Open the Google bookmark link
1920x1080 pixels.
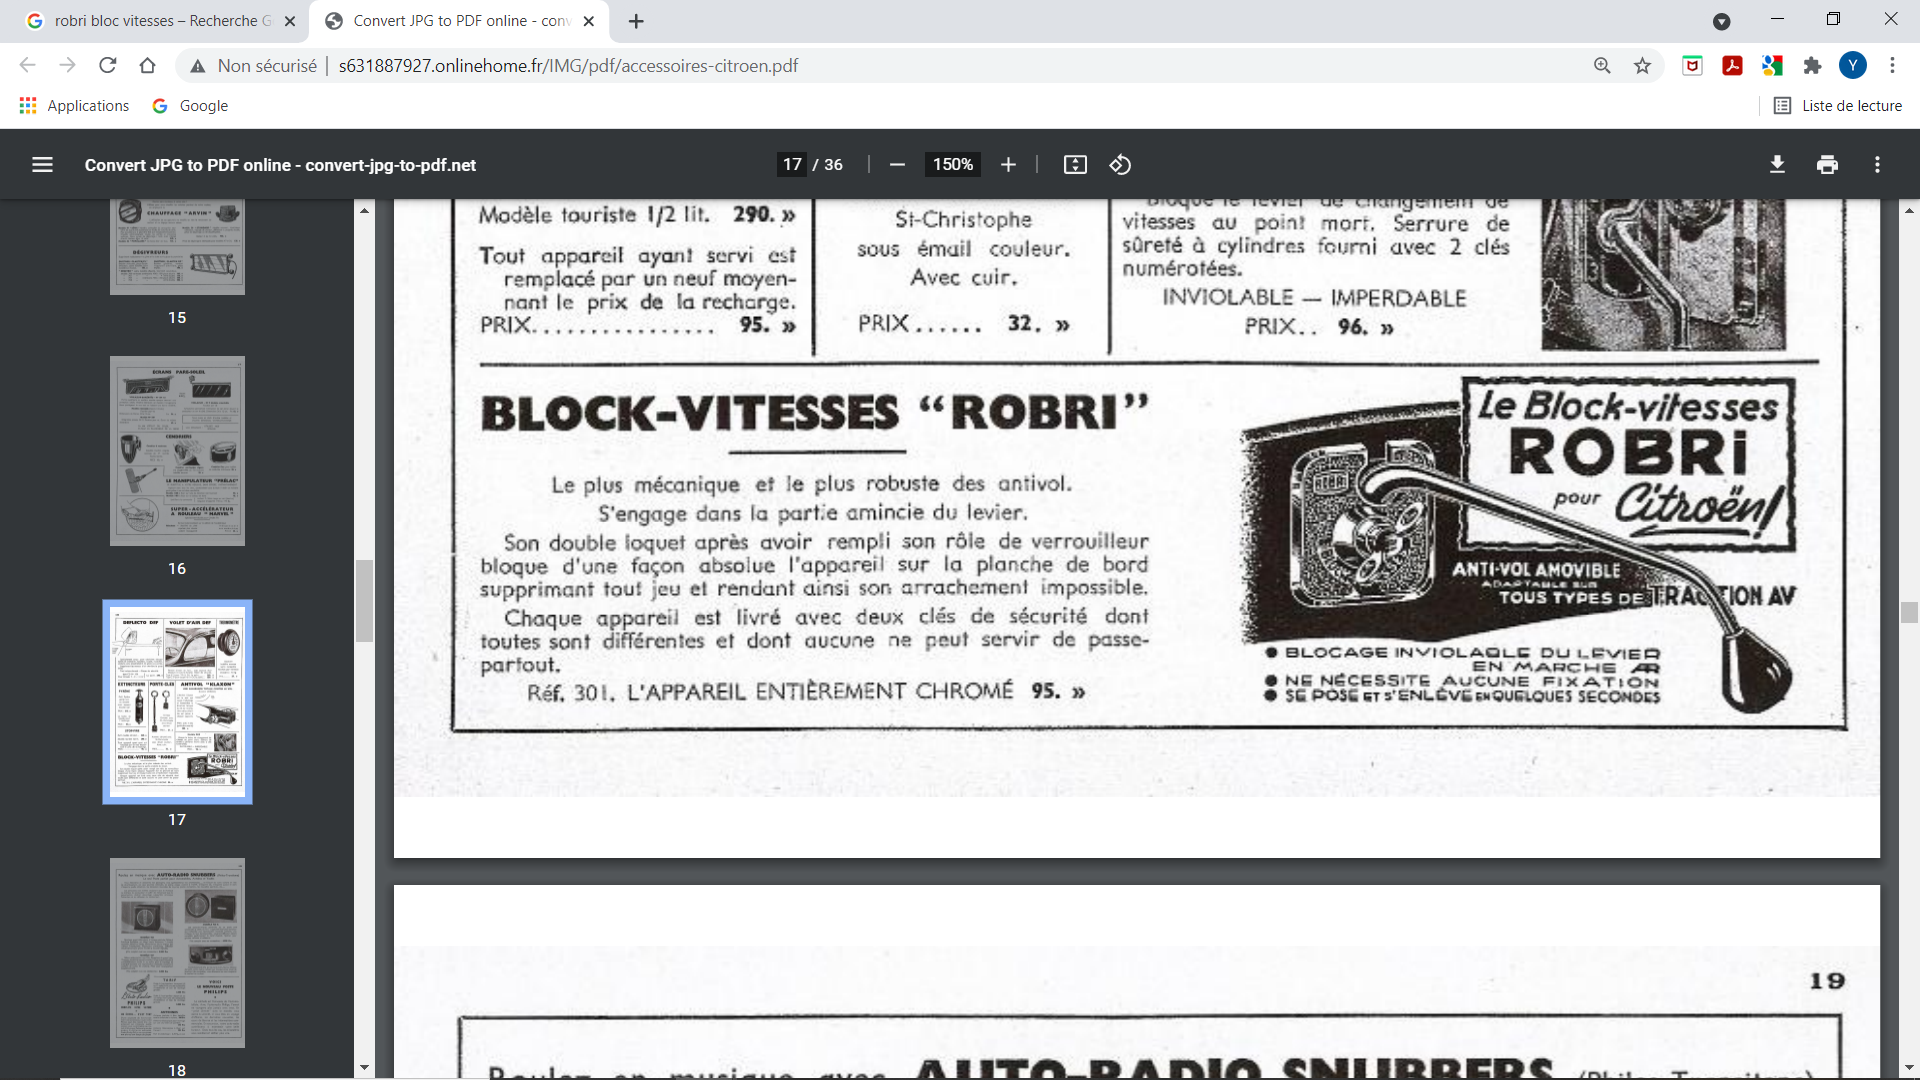190,106
